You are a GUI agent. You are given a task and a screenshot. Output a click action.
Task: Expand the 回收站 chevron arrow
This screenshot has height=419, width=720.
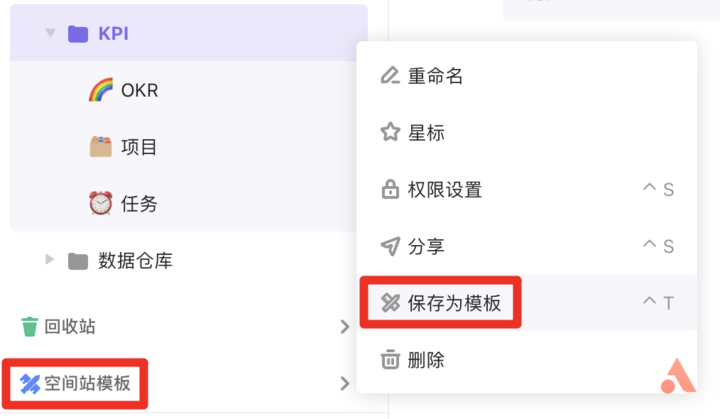coord(344,327)
